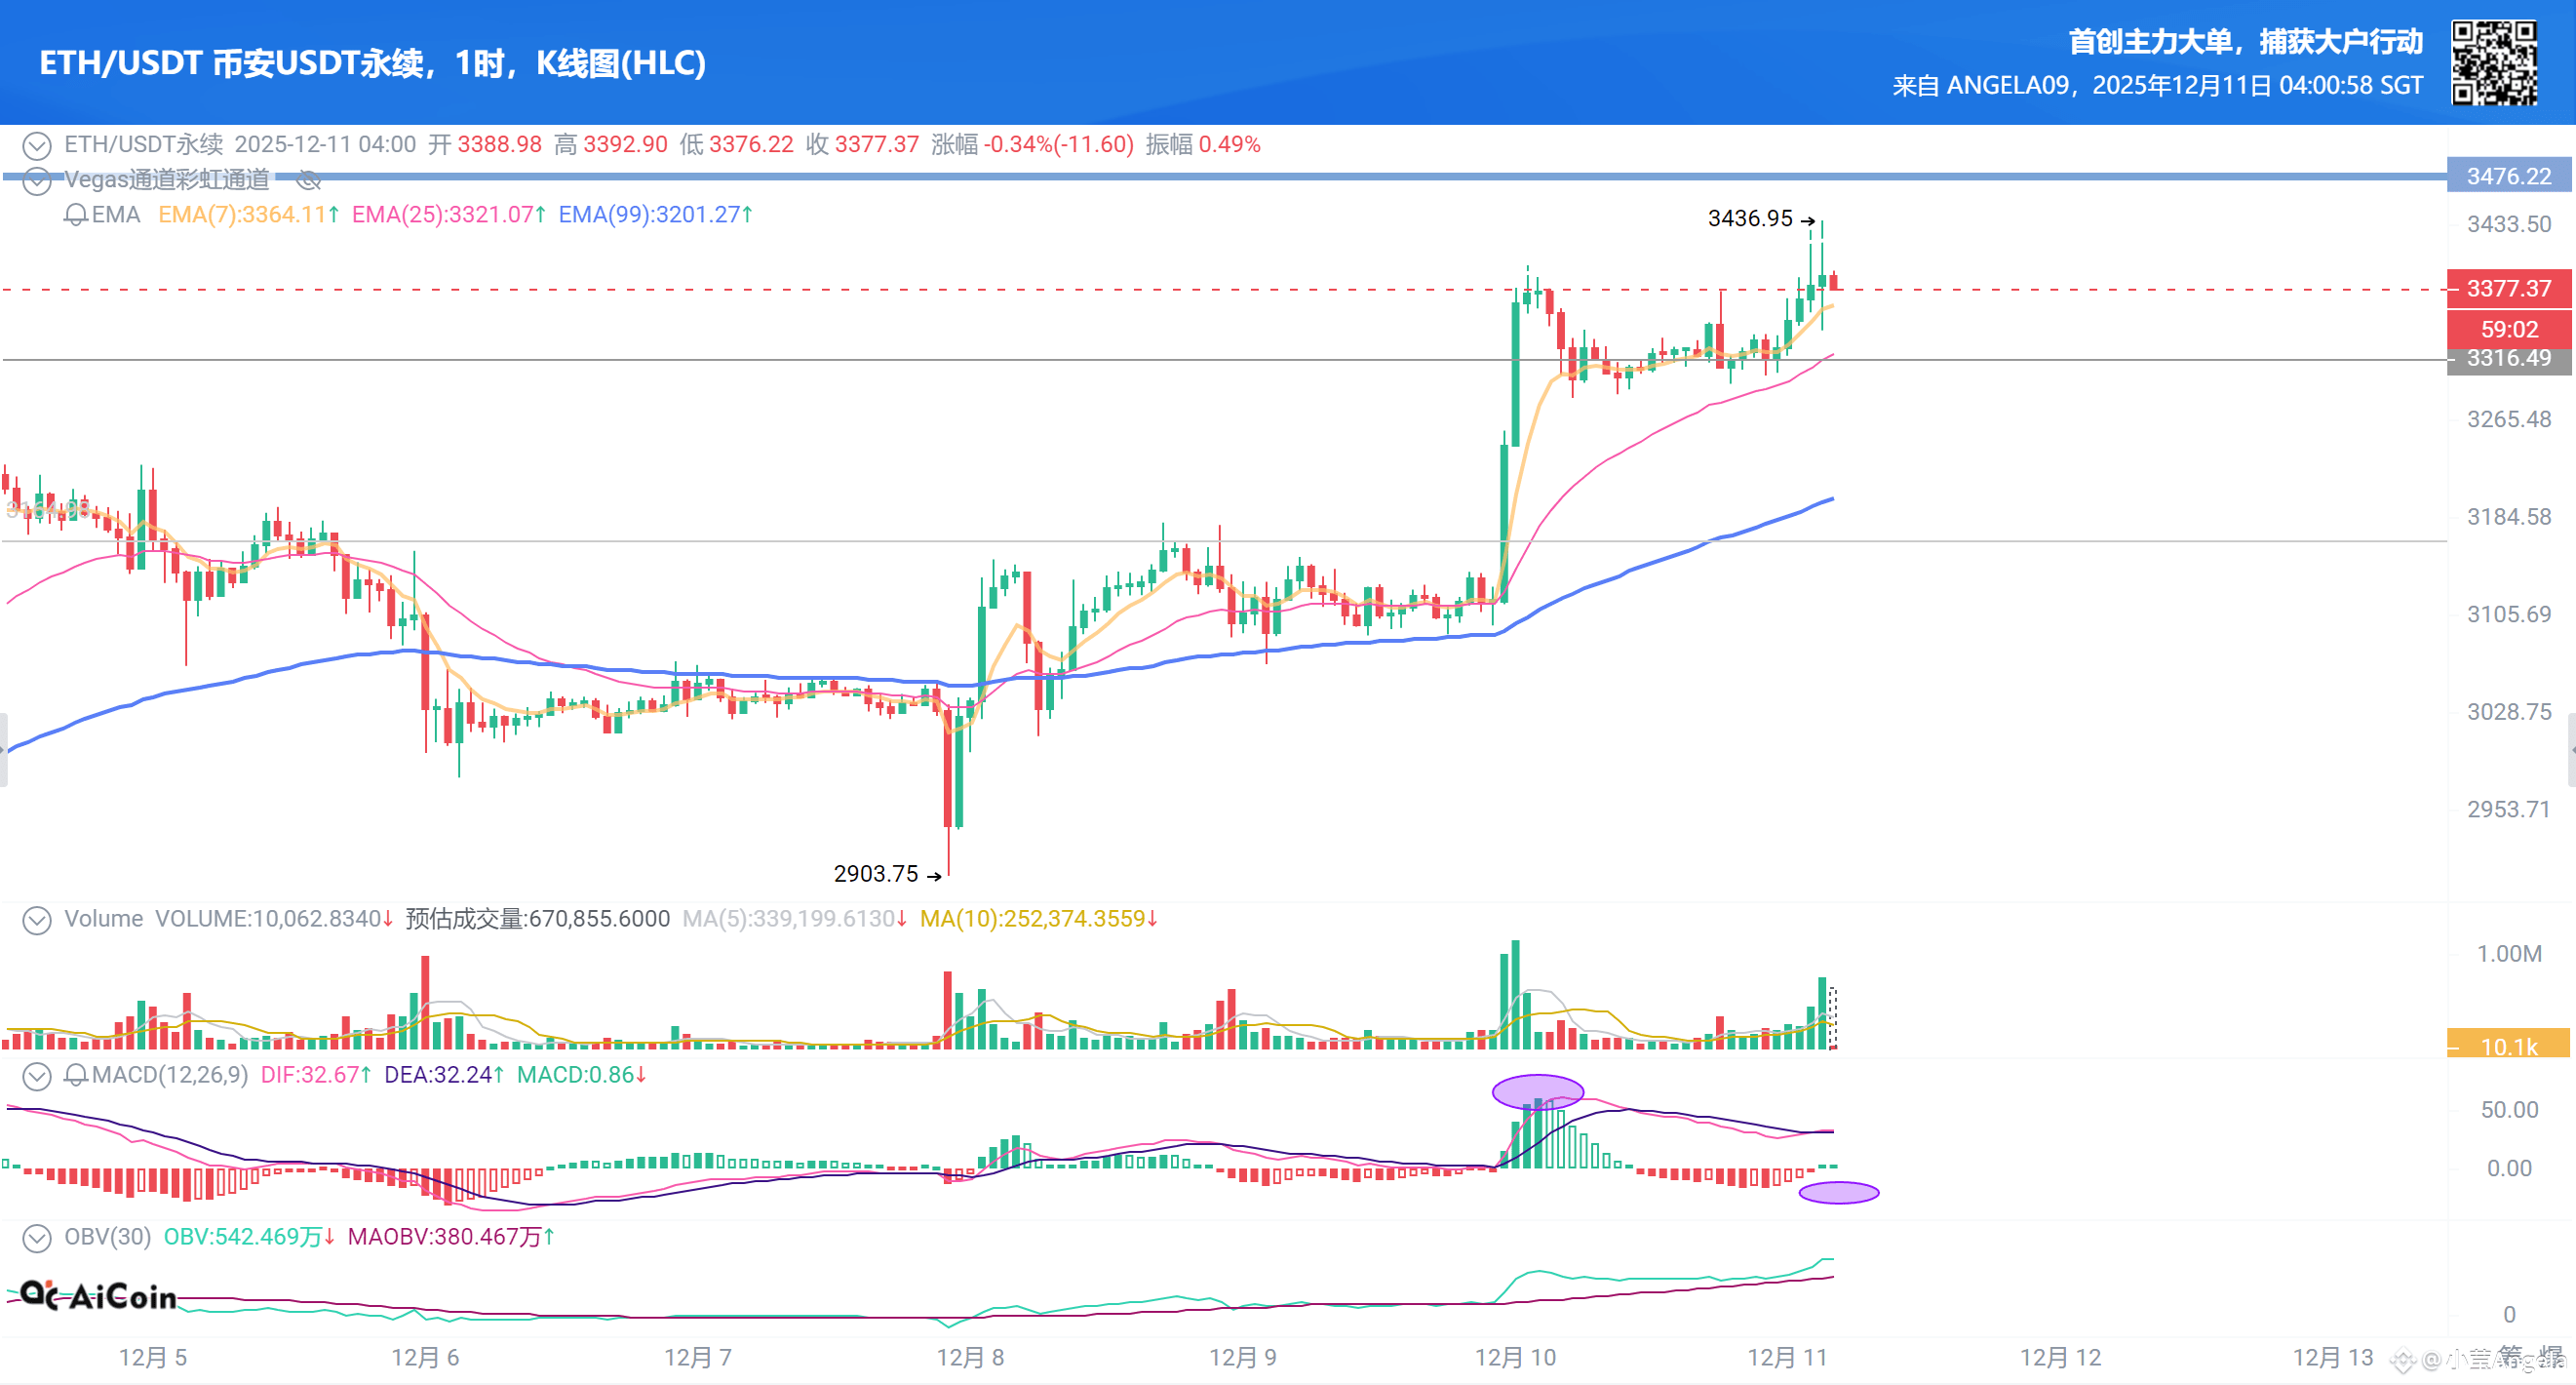This screenshot has width=2576, height=1385.
Task: Collapse the Vegas channel indicator row
Action: pos(37,181)
